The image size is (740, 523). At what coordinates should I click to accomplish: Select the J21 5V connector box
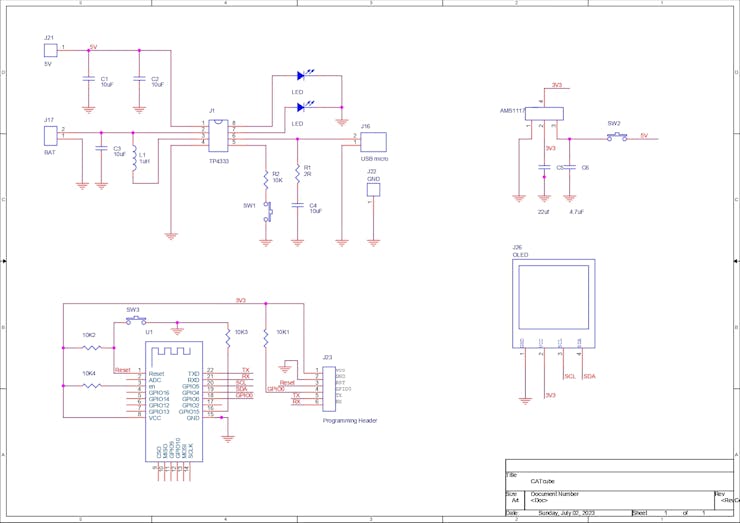click(x=50, y=51)
